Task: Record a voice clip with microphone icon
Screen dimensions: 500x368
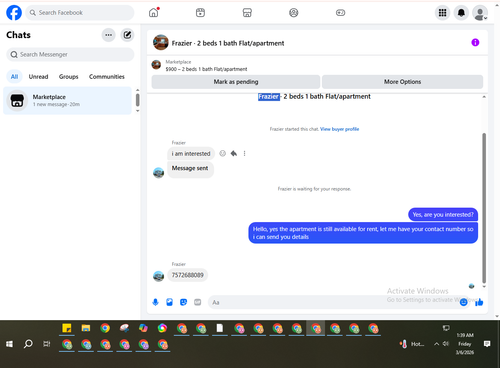Action: [x=155, y=302]
